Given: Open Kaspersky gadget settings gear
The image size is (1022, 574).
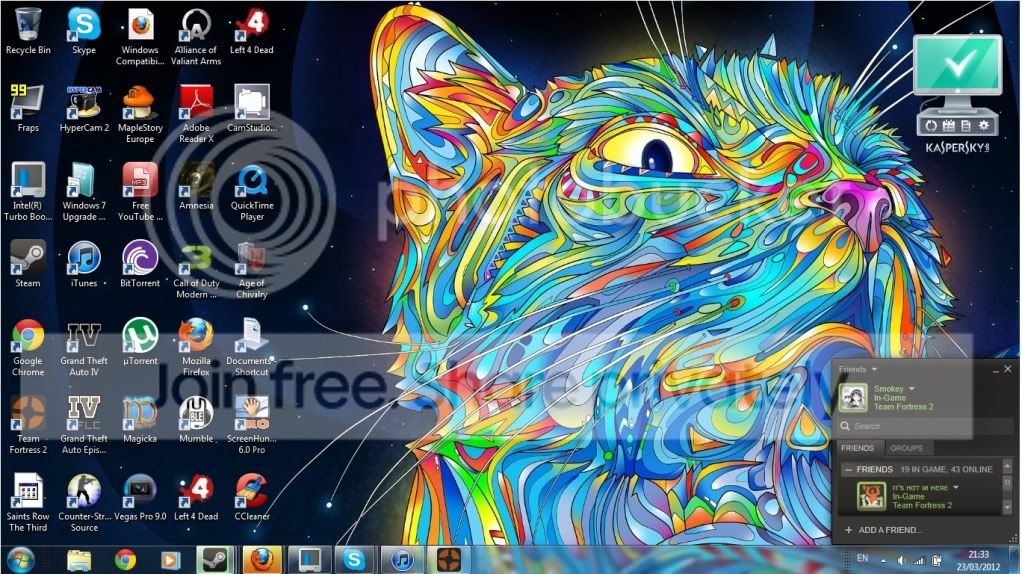Looking at the screenshot, I should coord(984,126).
